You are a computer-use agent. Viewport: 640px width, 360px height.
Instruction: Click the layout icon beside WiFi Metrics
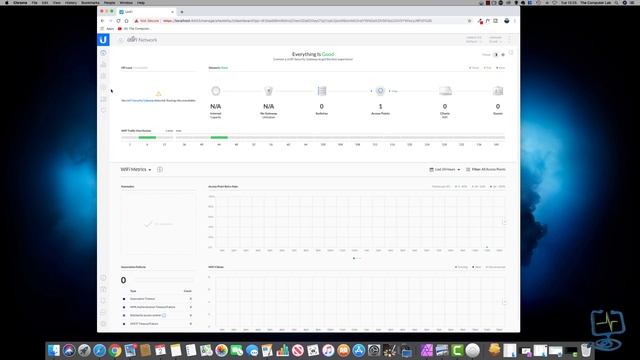point(160,169)
